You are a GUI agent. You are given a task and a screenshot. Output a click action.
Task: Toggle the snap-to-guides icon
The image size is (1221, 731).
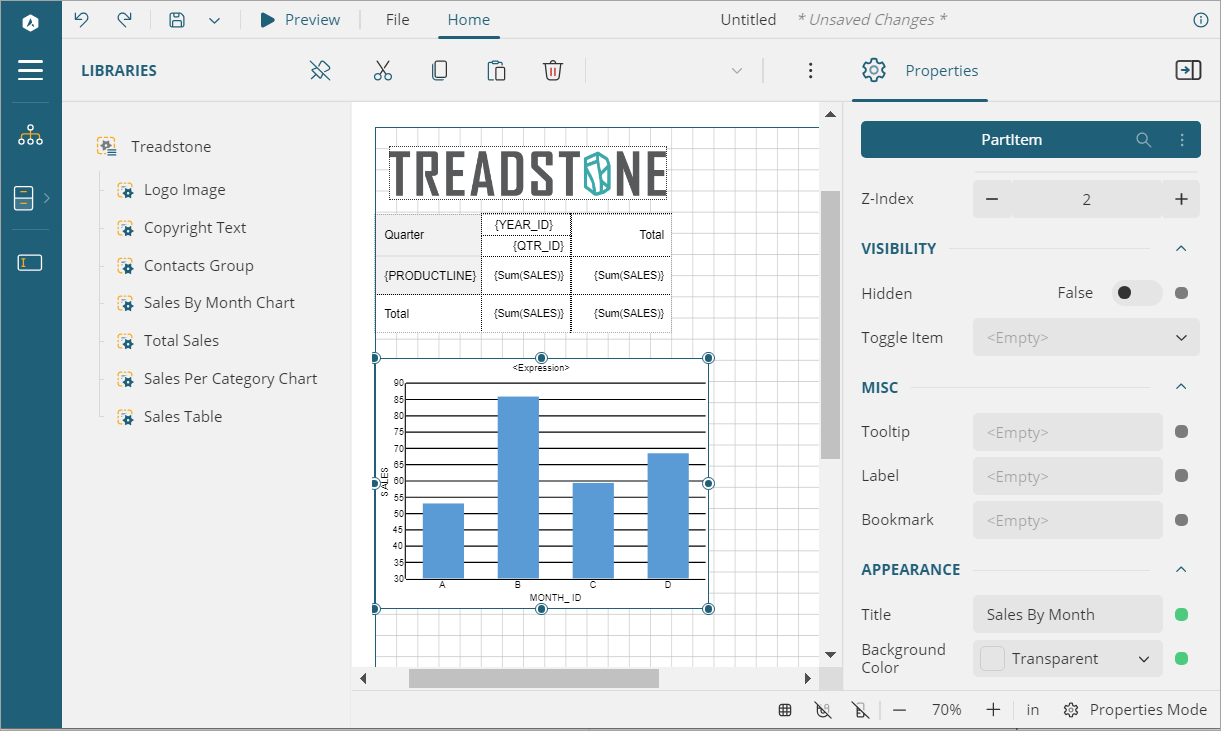tap(859, 710)
